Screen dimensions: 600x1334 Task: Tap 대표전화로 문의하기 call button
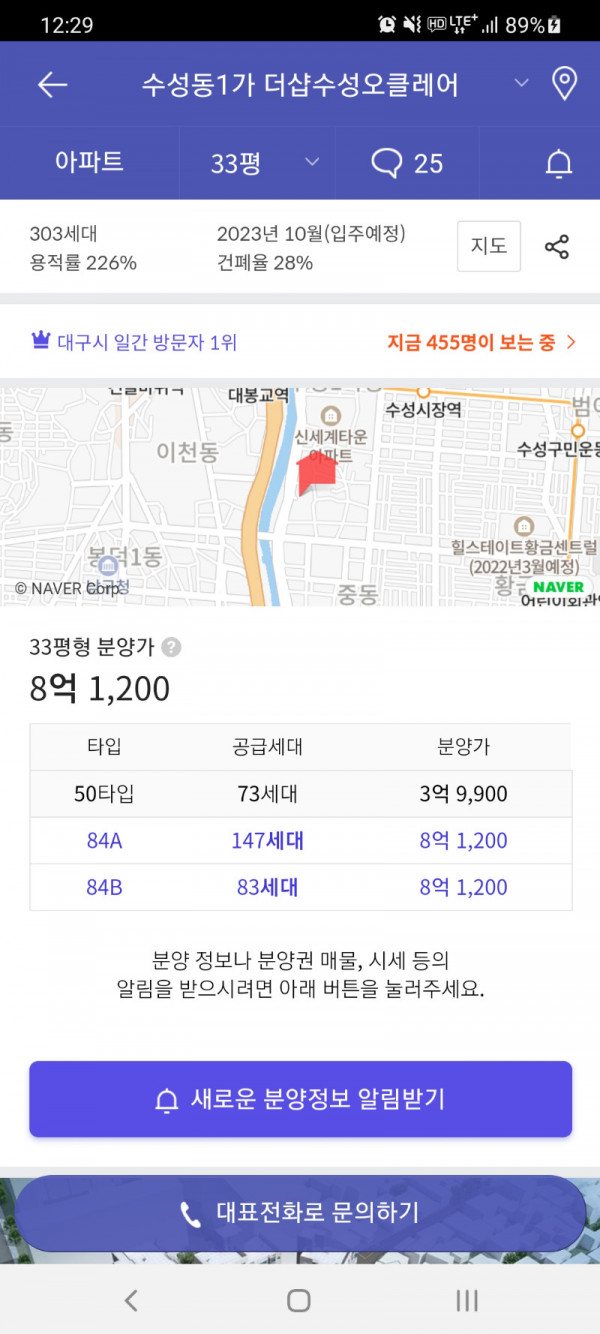300,1214
